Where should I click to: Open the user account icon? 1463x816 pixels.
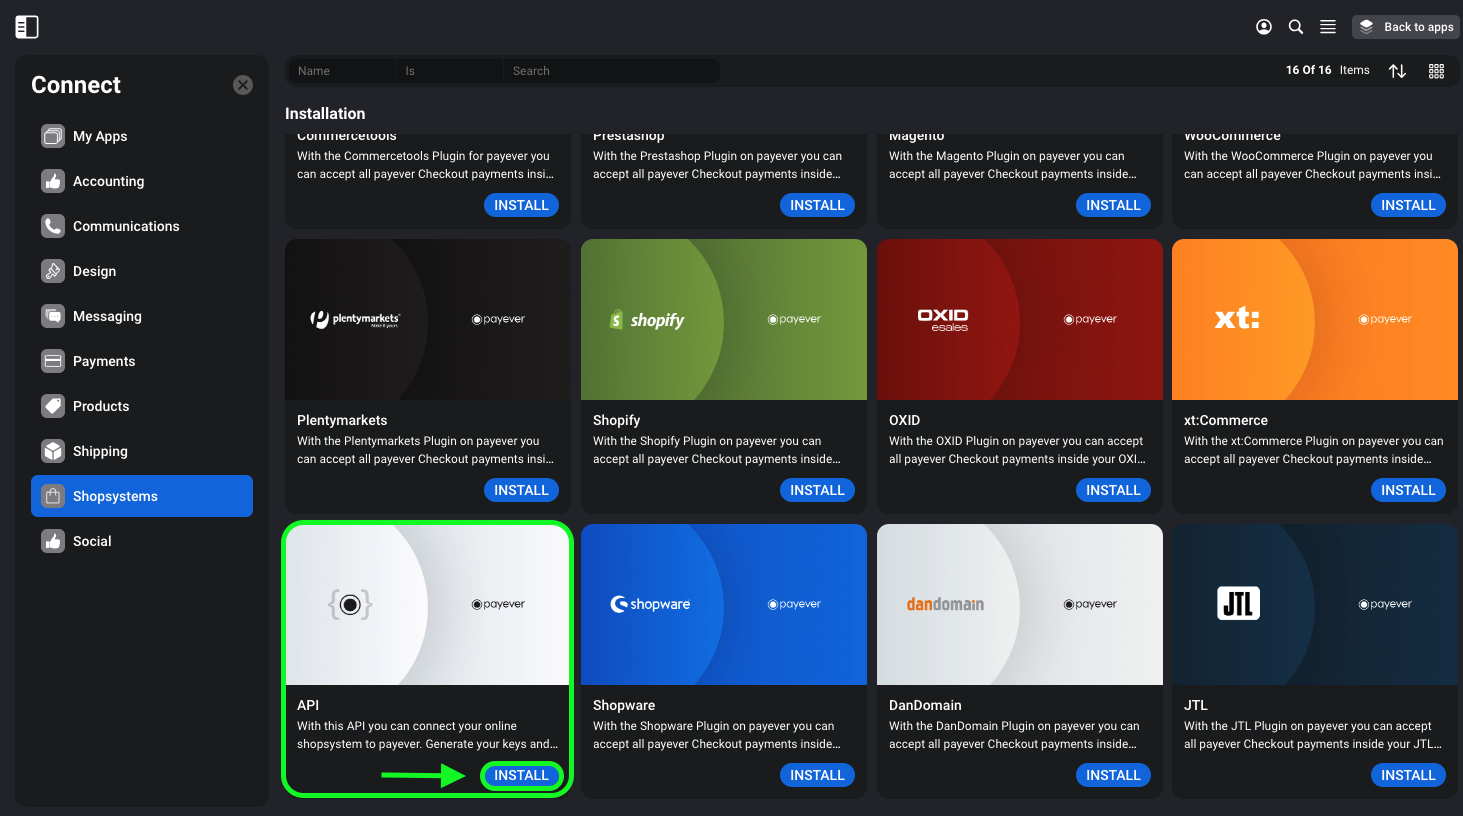coord(1264,27)
